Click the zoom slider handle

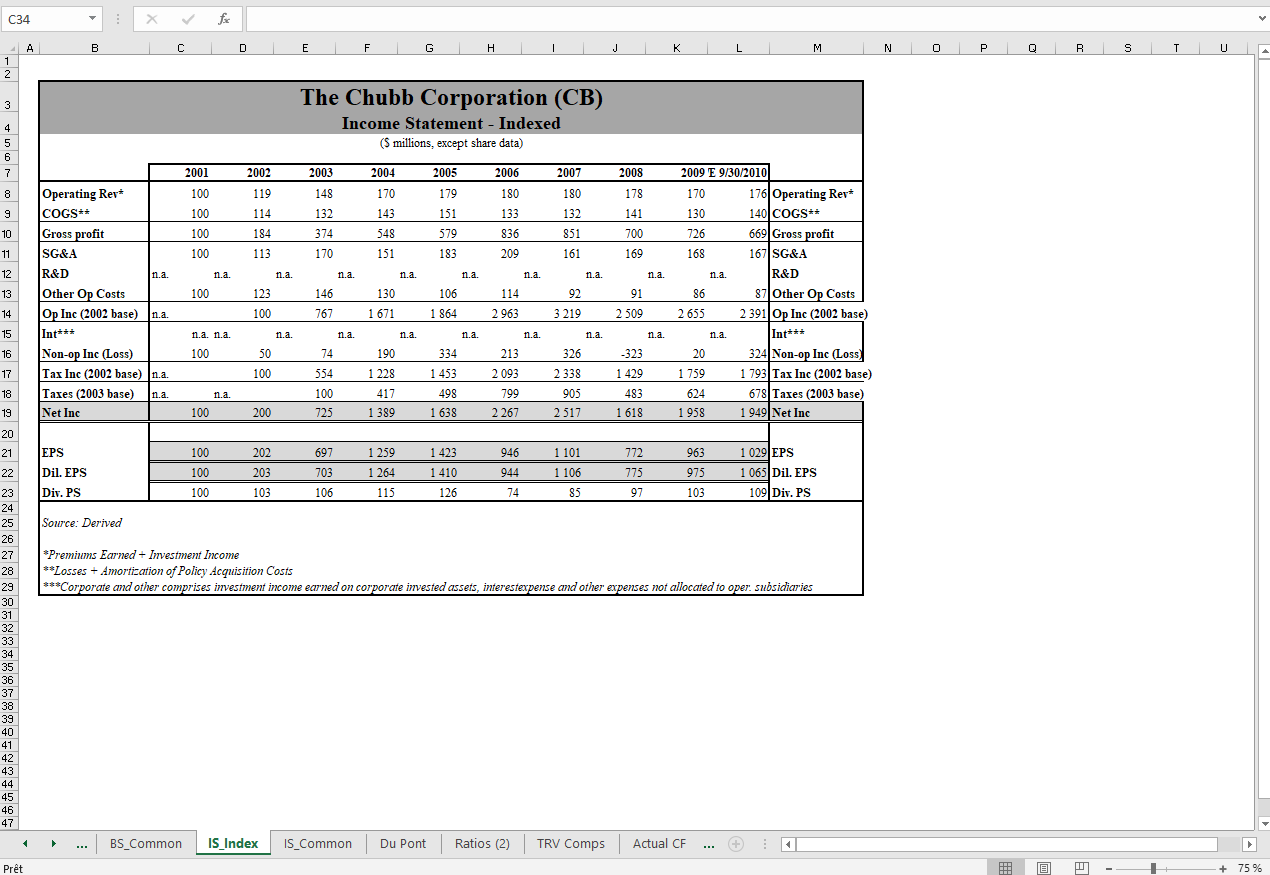[1154, 868]
